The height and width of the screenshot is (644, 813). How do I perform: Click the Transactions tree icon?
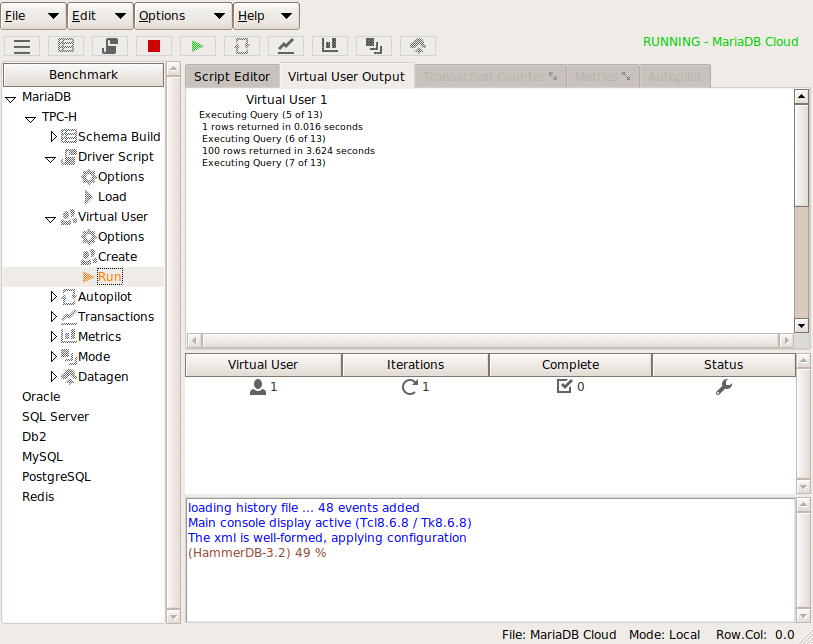pos(68,317)
